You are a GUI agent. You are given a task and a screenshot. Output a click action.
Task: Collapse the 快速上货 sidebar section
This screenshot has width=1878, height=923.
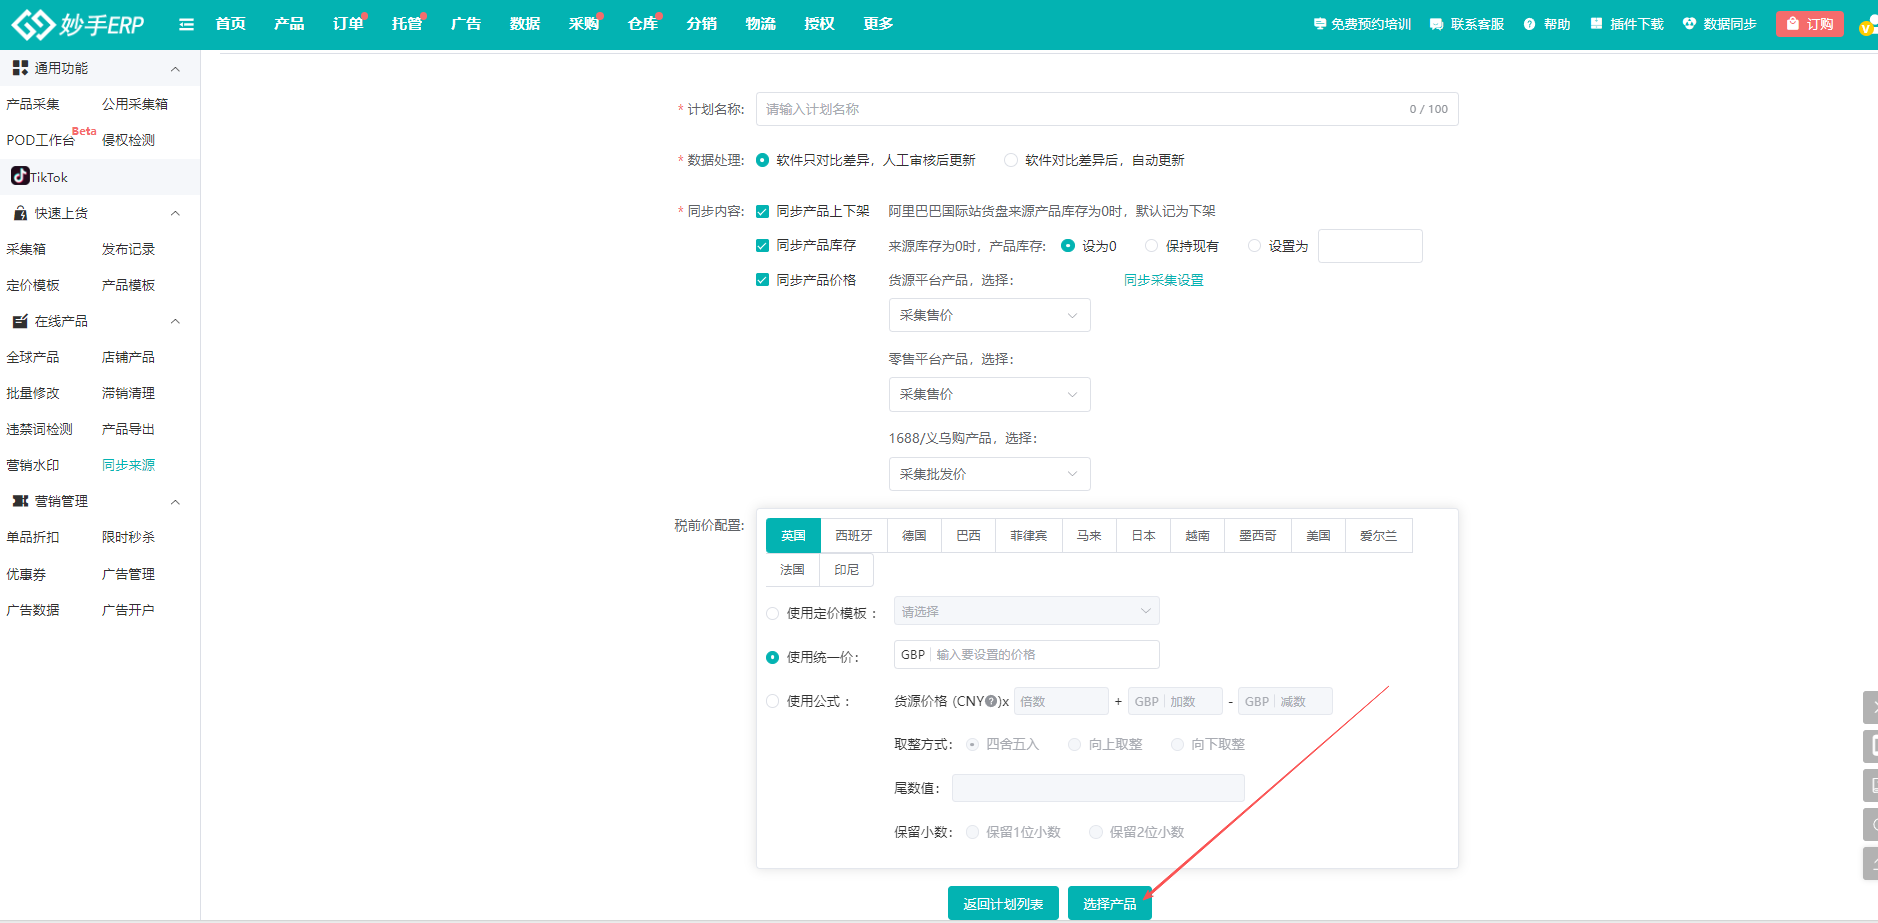175,213
